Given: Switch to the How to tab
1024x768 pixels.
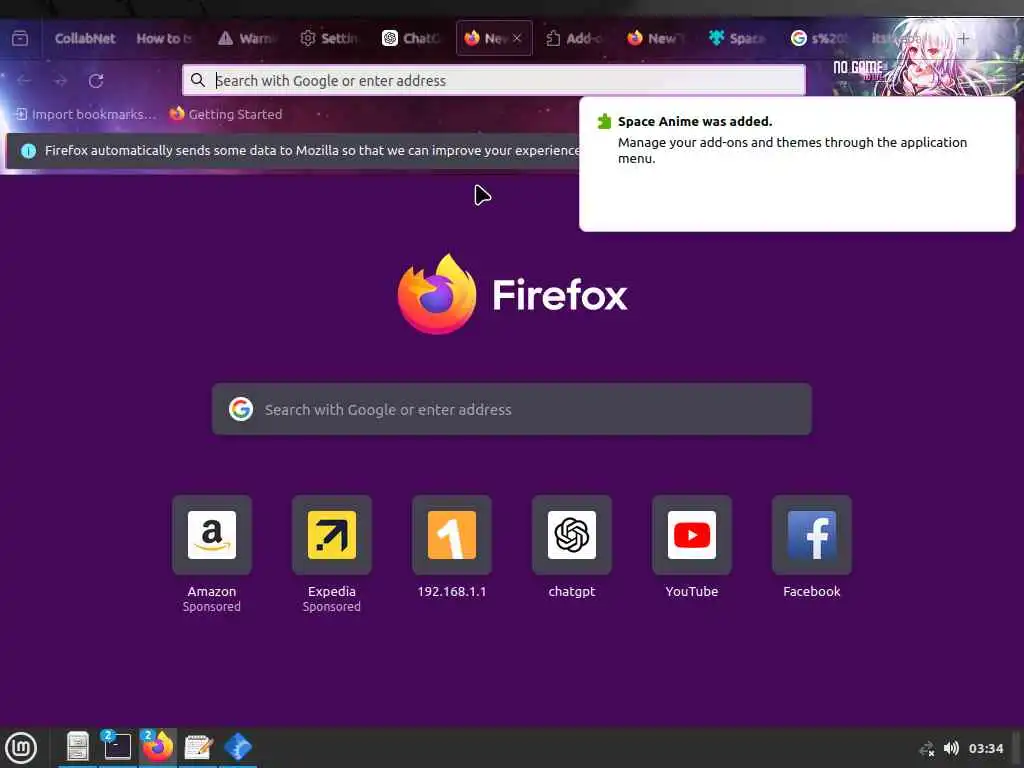Looking at the screenshot, I should [165, 39].
